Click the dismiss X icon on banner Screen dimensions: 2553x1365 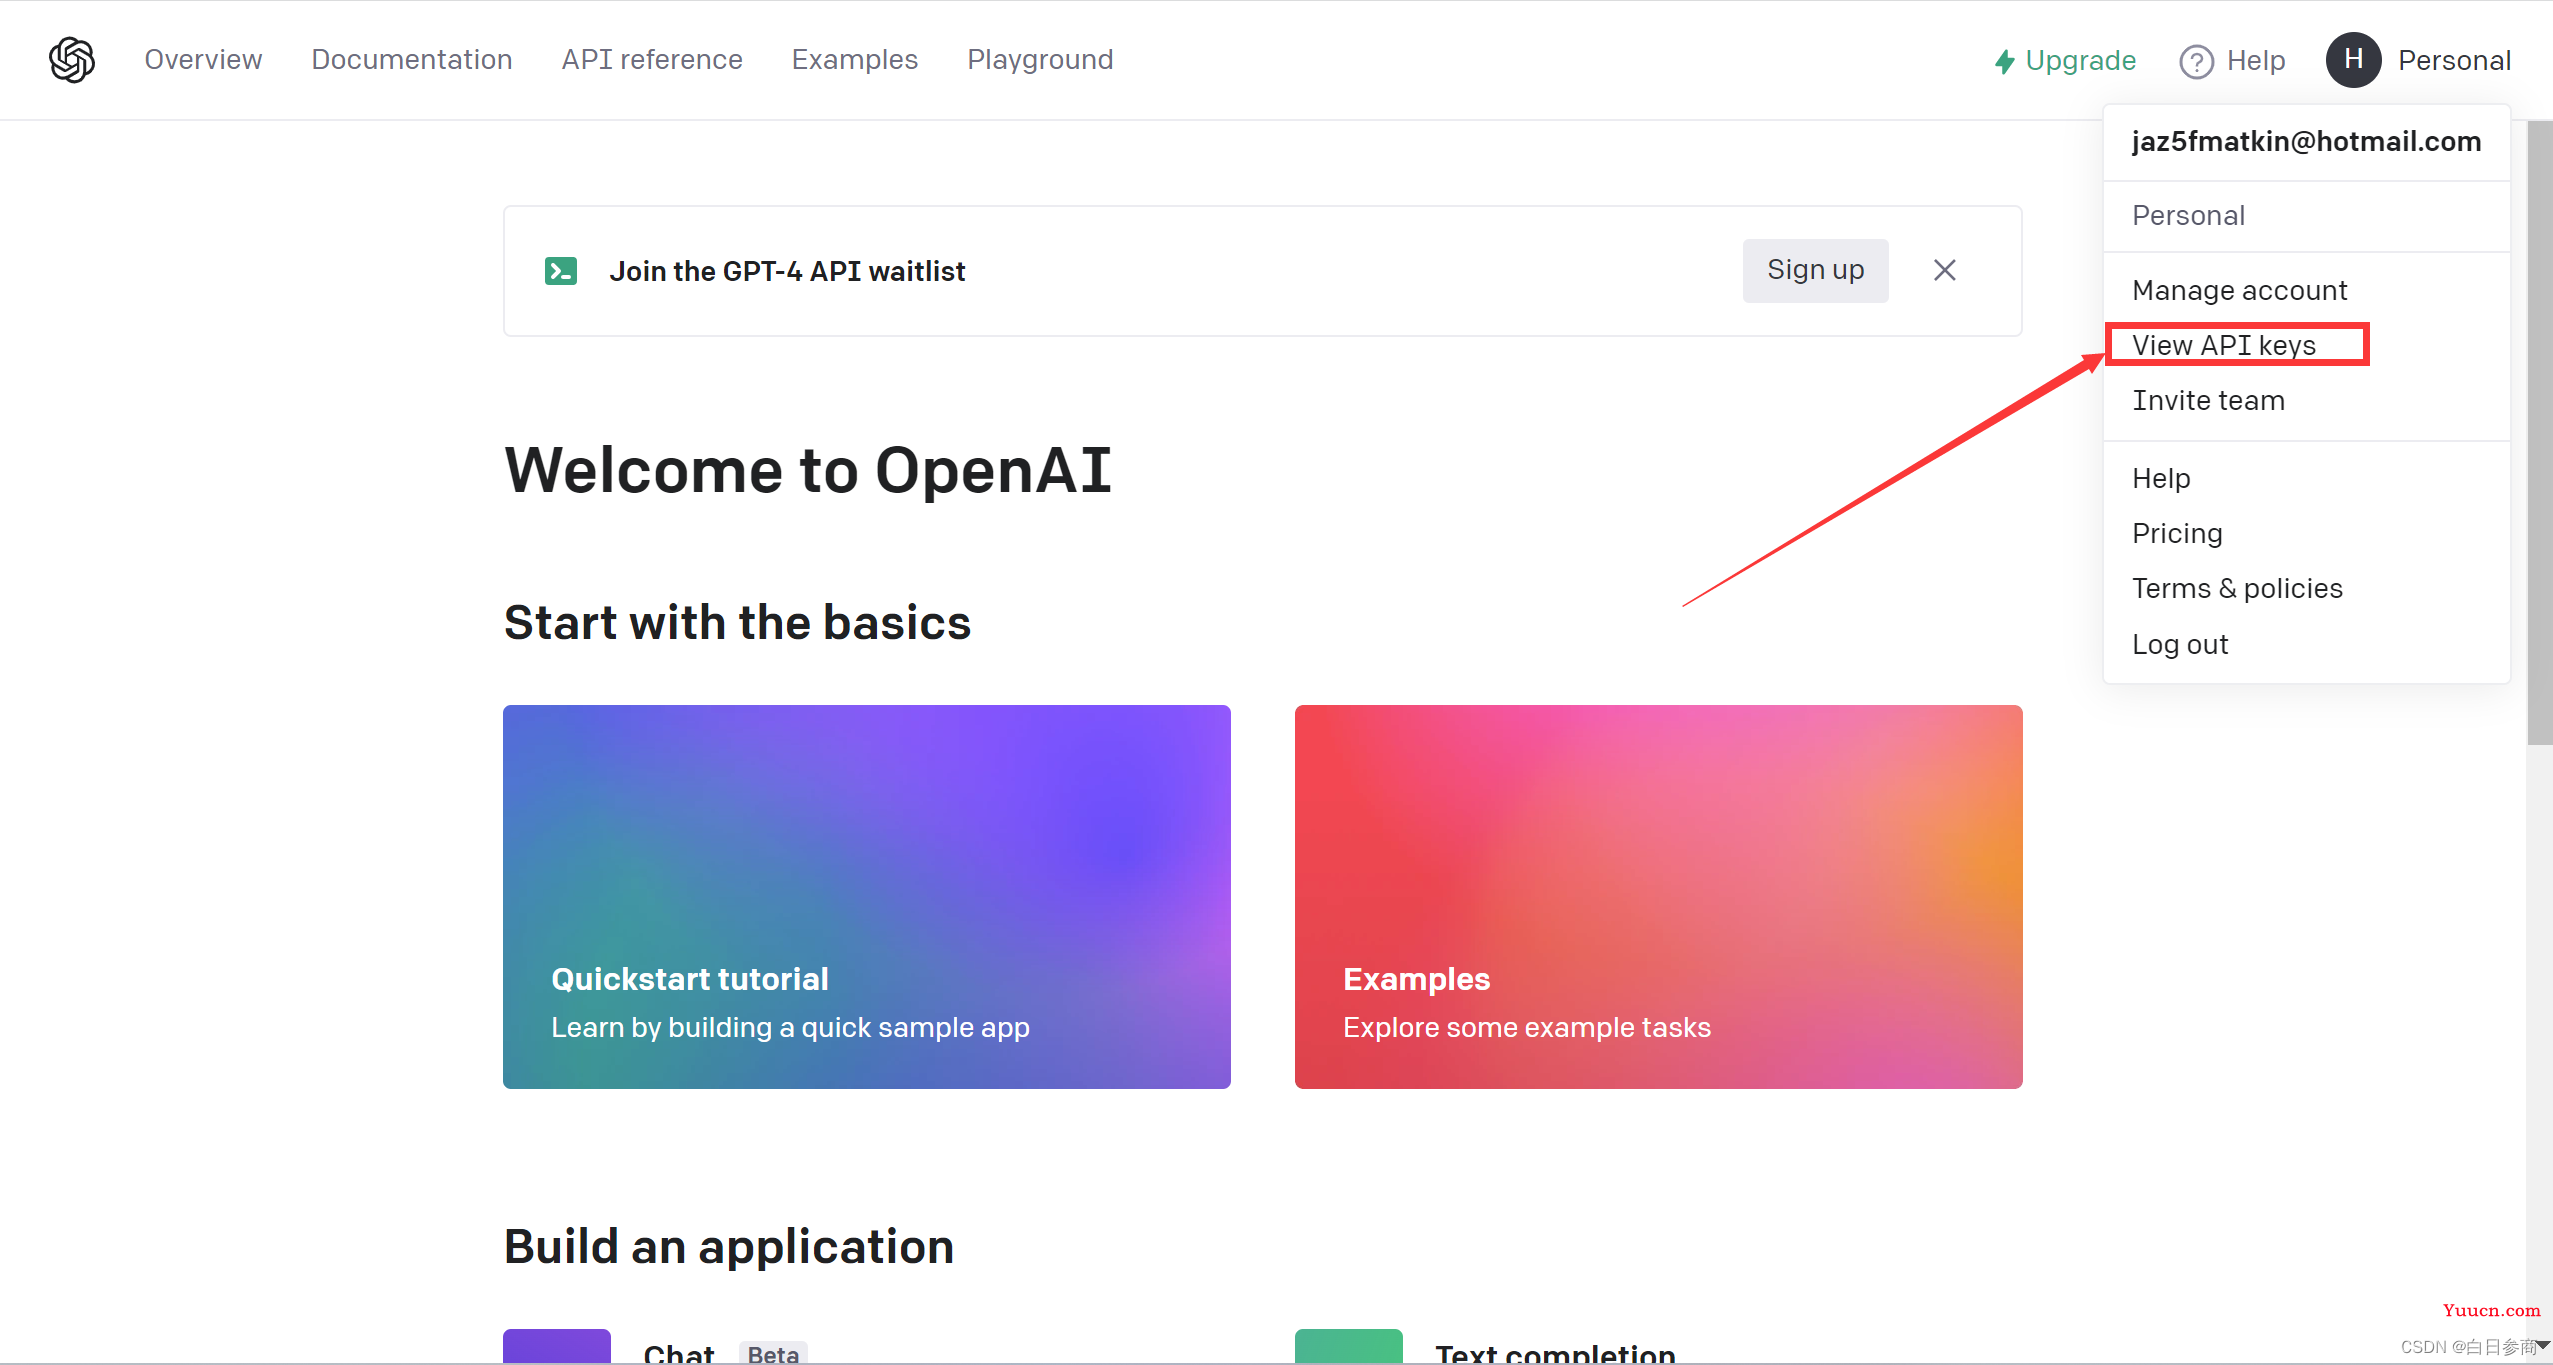tap(1947, 270)
